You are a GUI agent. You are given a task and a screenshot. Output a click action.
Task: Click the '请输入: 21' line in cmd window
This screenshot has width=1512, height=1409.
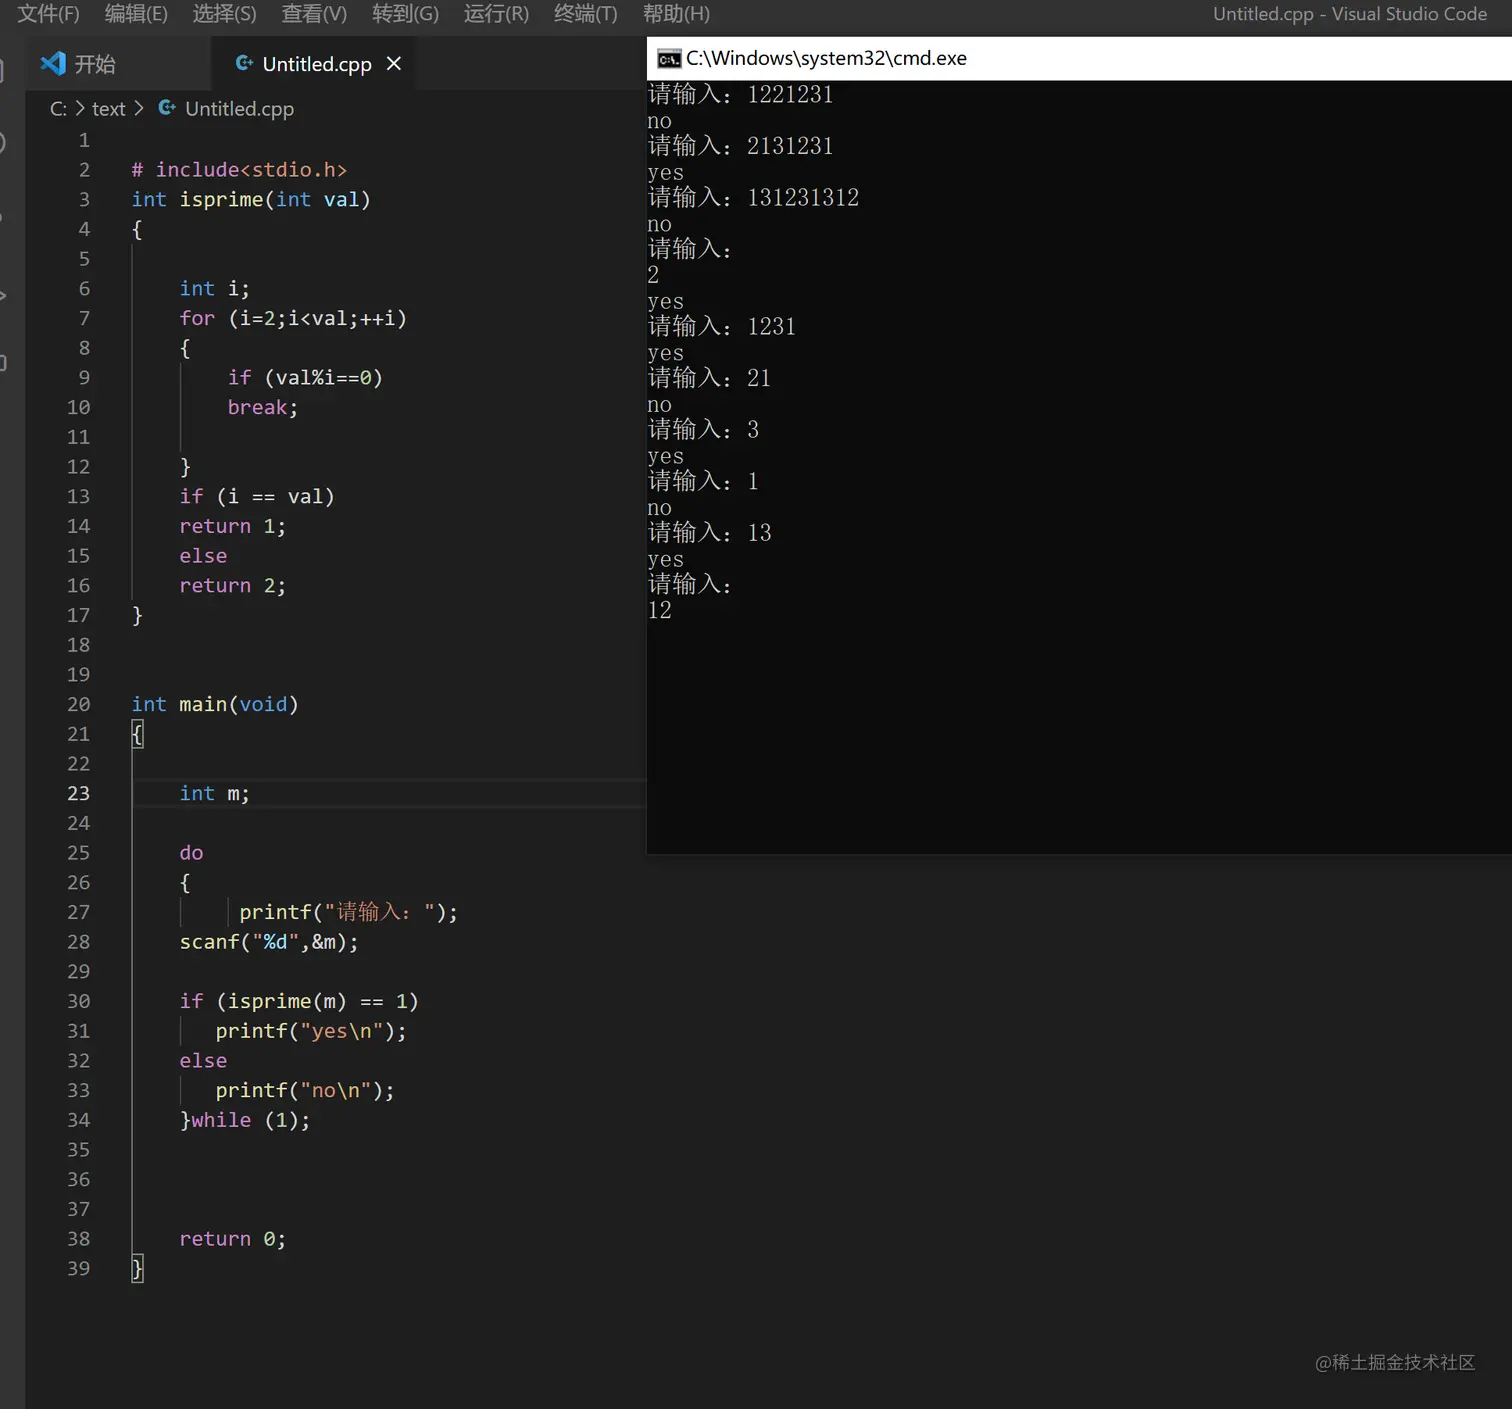point(709,378)
